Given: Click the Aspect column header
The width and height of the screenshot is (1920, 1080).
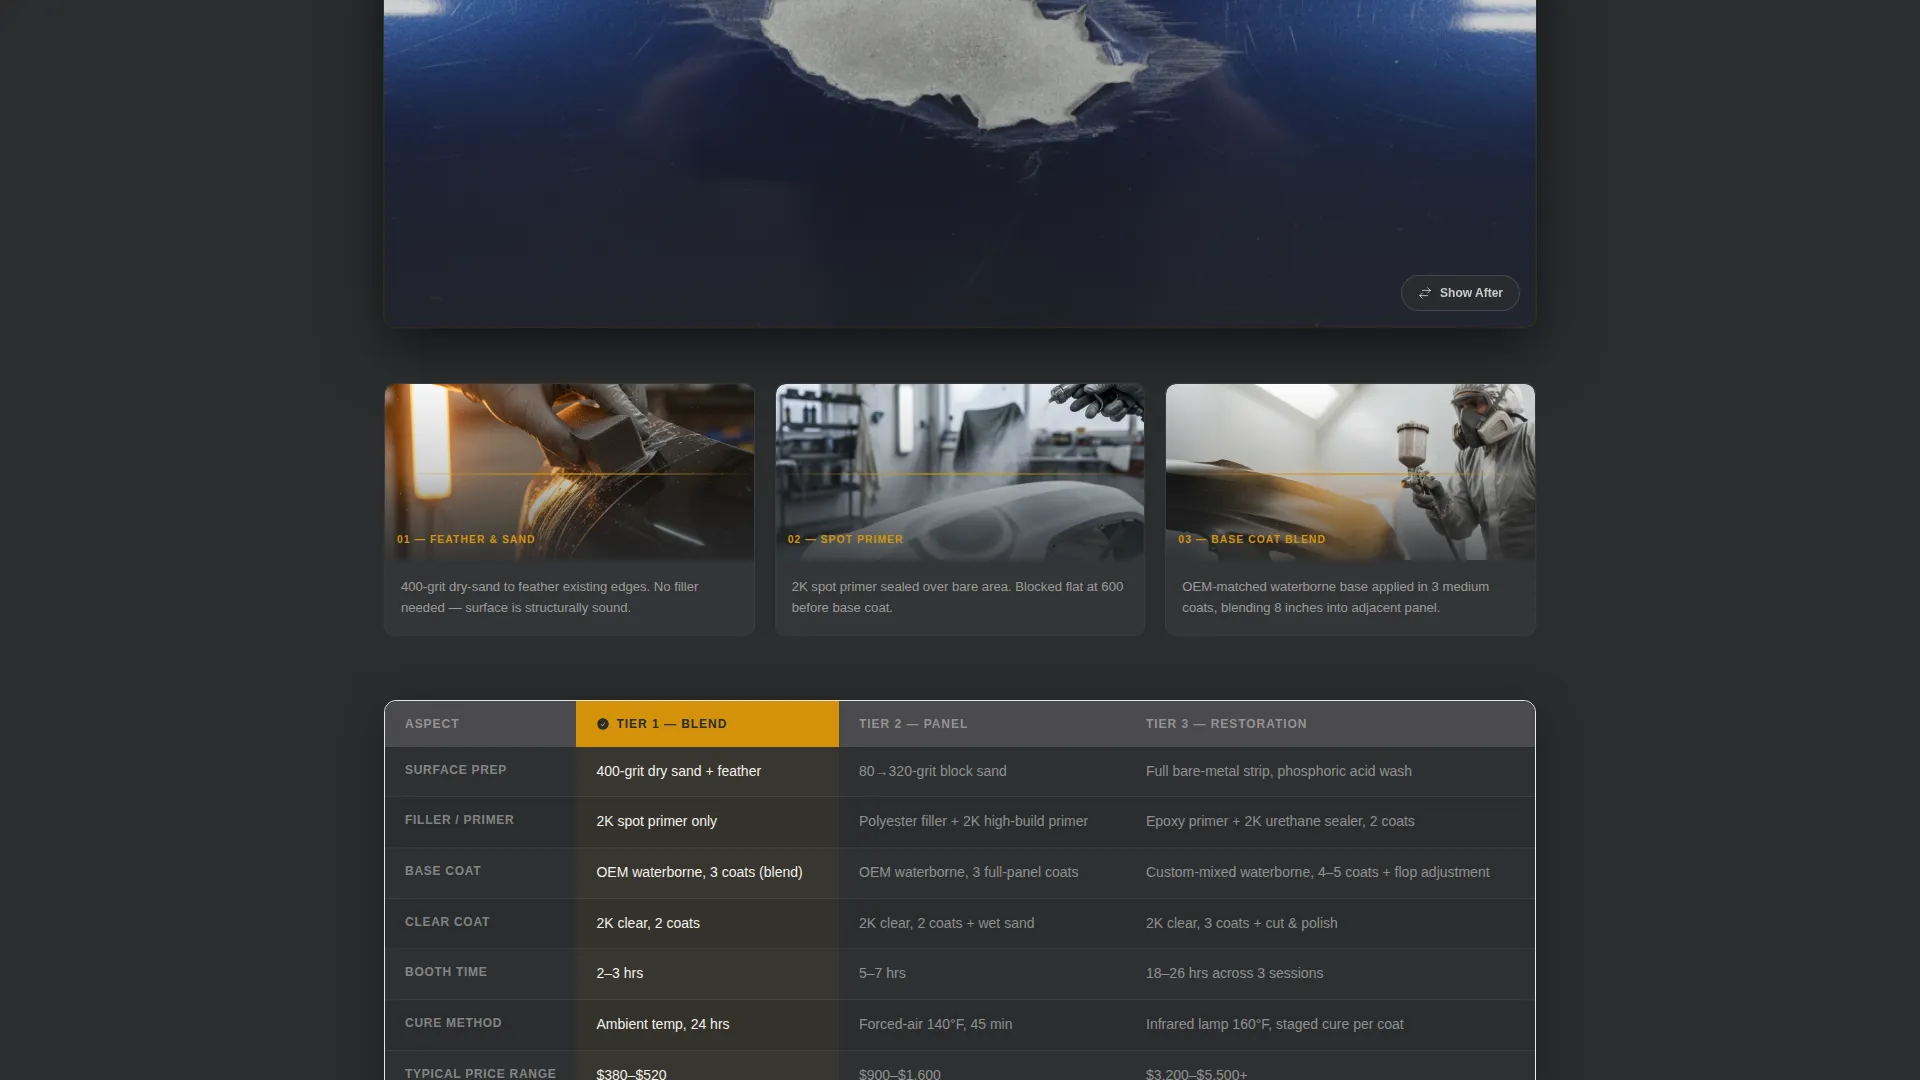Looking at the screenshot, I should tap(480, 724).
